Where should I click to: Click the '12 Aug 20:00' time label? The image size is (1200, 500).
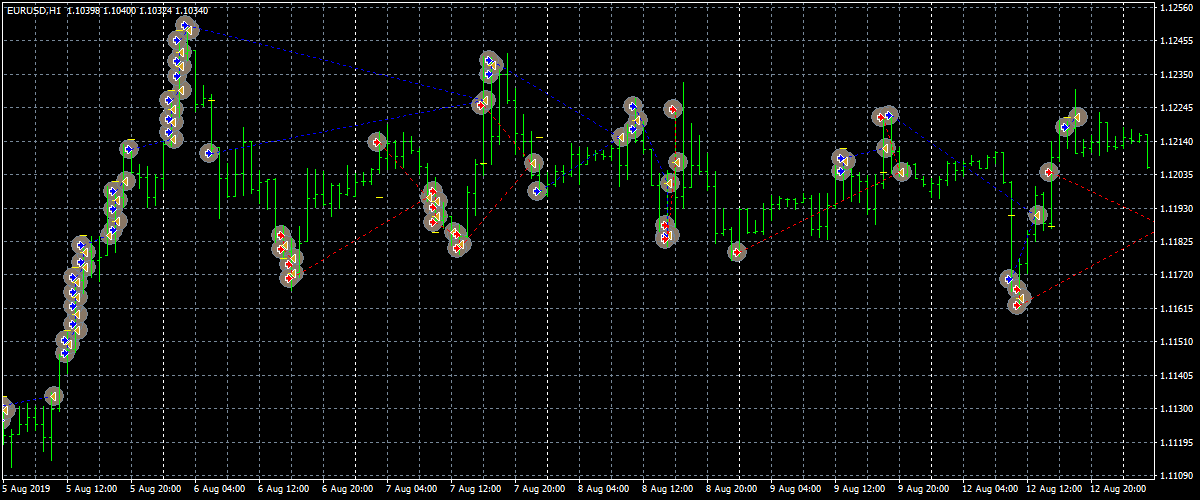tap(1118, 490)
